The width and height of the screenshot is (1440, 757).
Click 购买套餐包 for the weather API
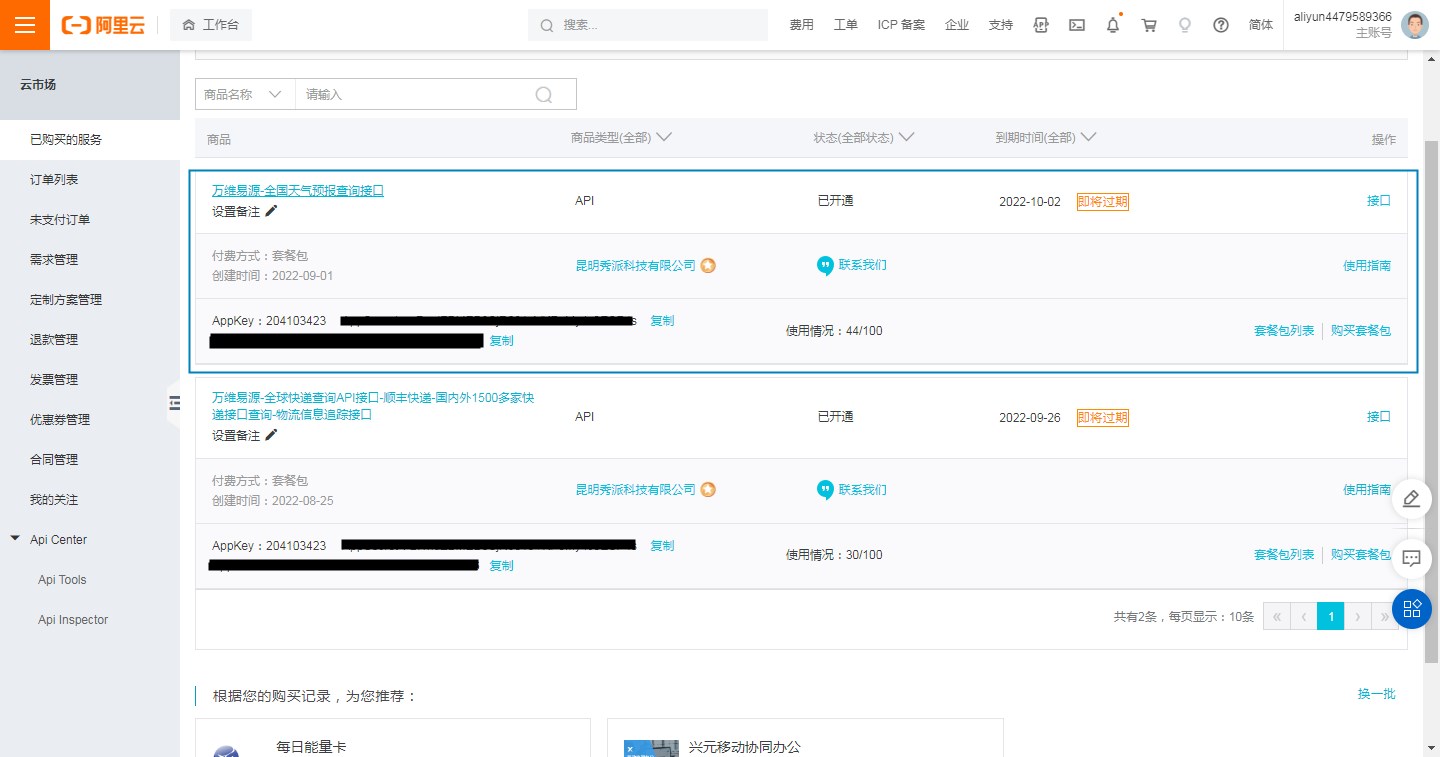coord(1360,331)
